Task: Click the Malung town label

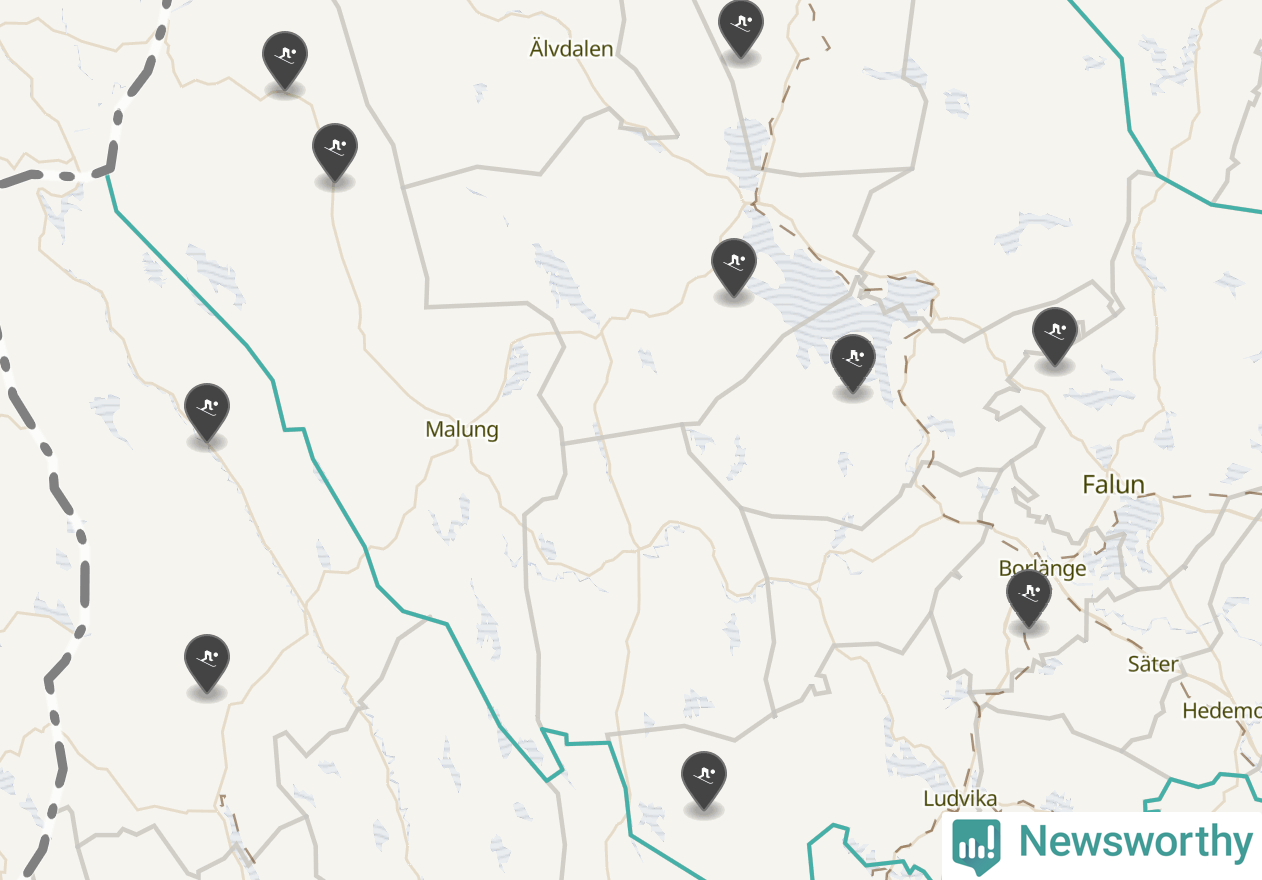Action: pyautogui.click(x=462, y=430)
